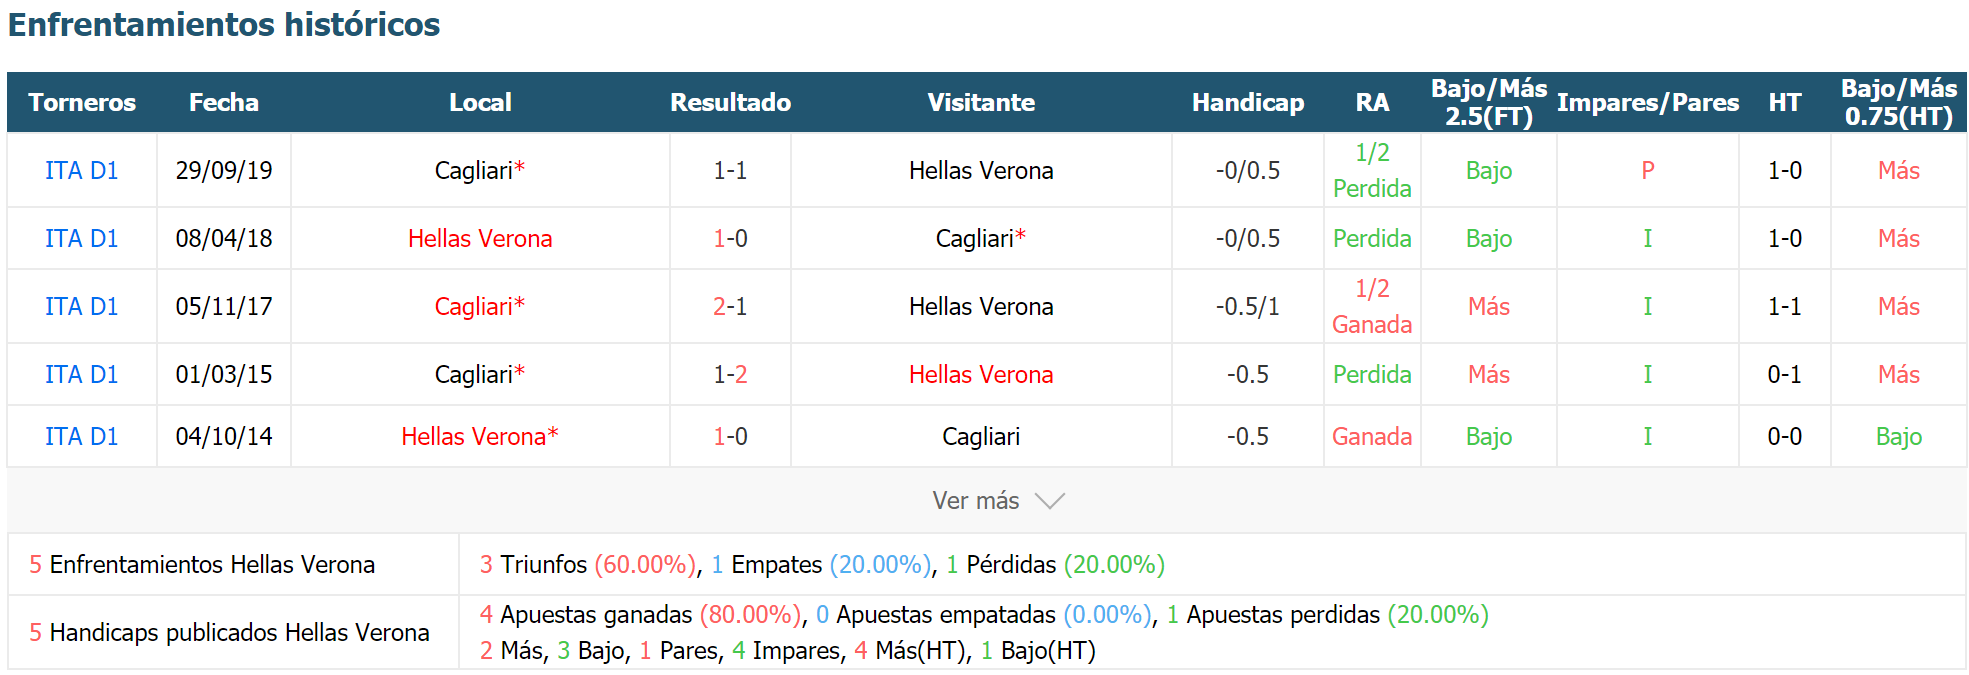Click the 2-1 result on 05/11/17
Screen dimensions: 1969x675
731,307
